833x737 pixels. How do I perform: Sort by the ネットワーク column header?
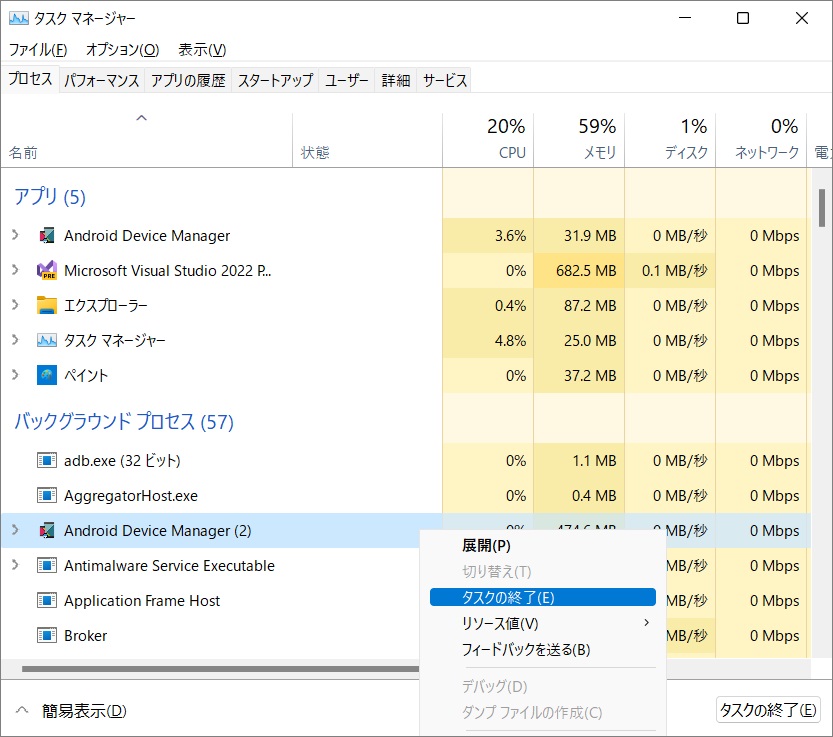pos(761,141)
